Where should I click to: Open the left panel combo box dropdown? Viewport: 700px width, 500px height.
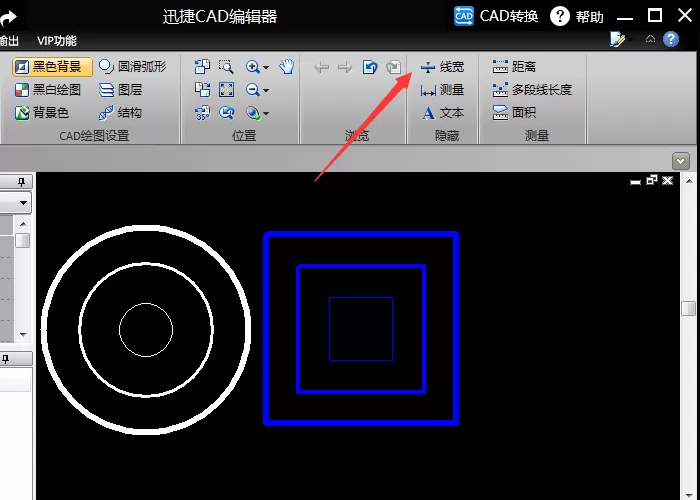pyautogui.click(x=23, y=203)
